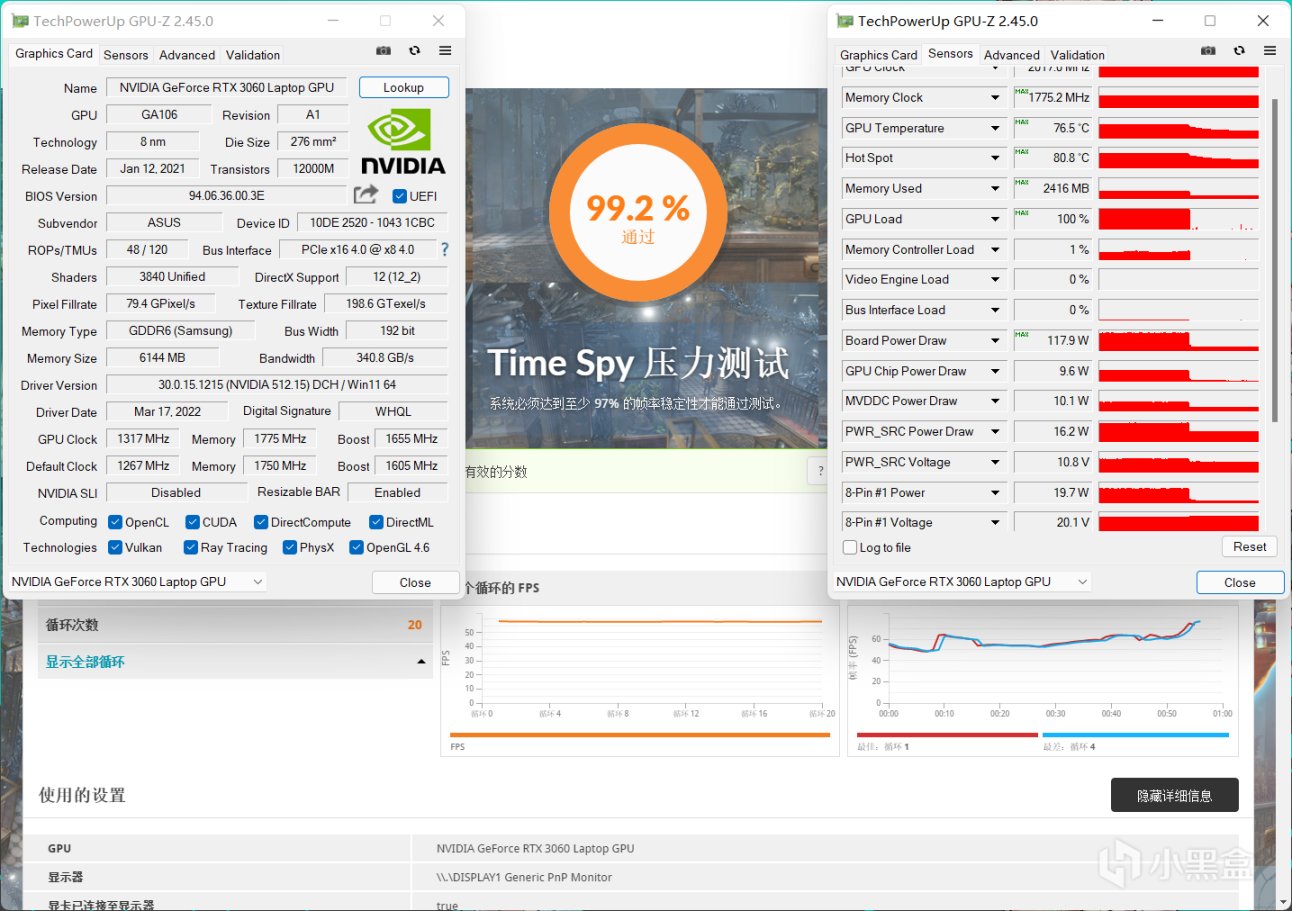Open the GPU Load sensor dropdown
The height and width of the screenshot is (911, 1292).
(995, 219)
